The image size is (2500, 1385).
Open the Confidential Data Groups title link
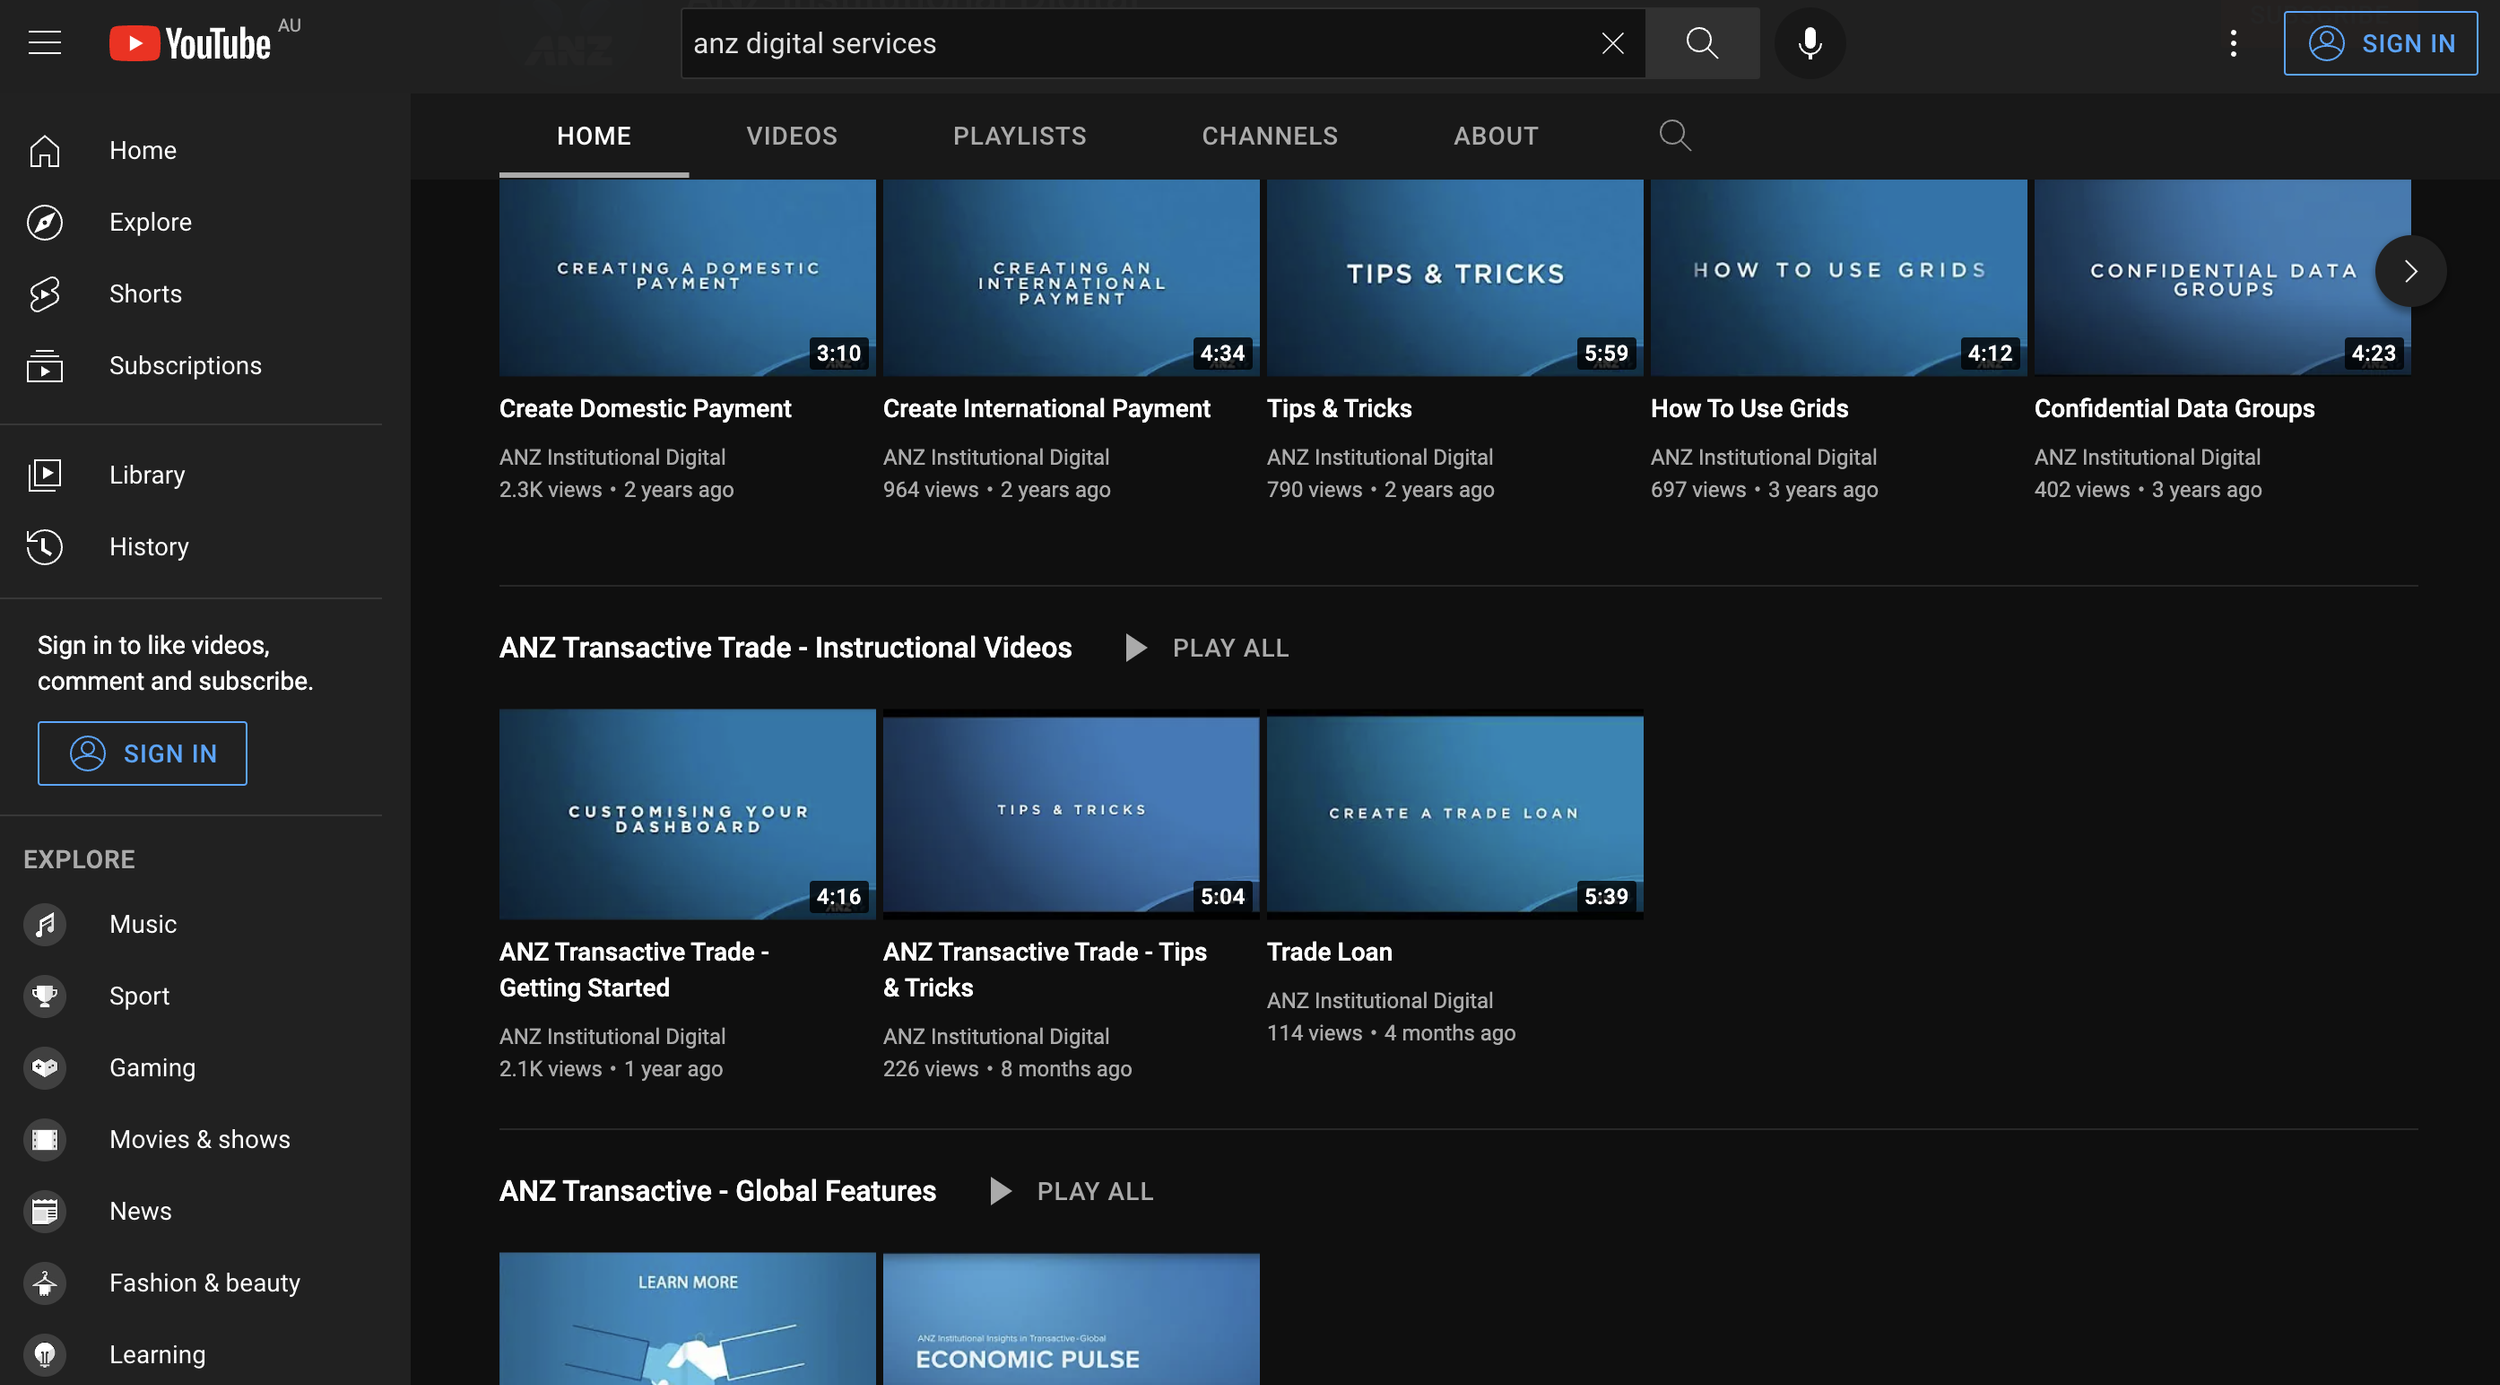(2174, 409)
